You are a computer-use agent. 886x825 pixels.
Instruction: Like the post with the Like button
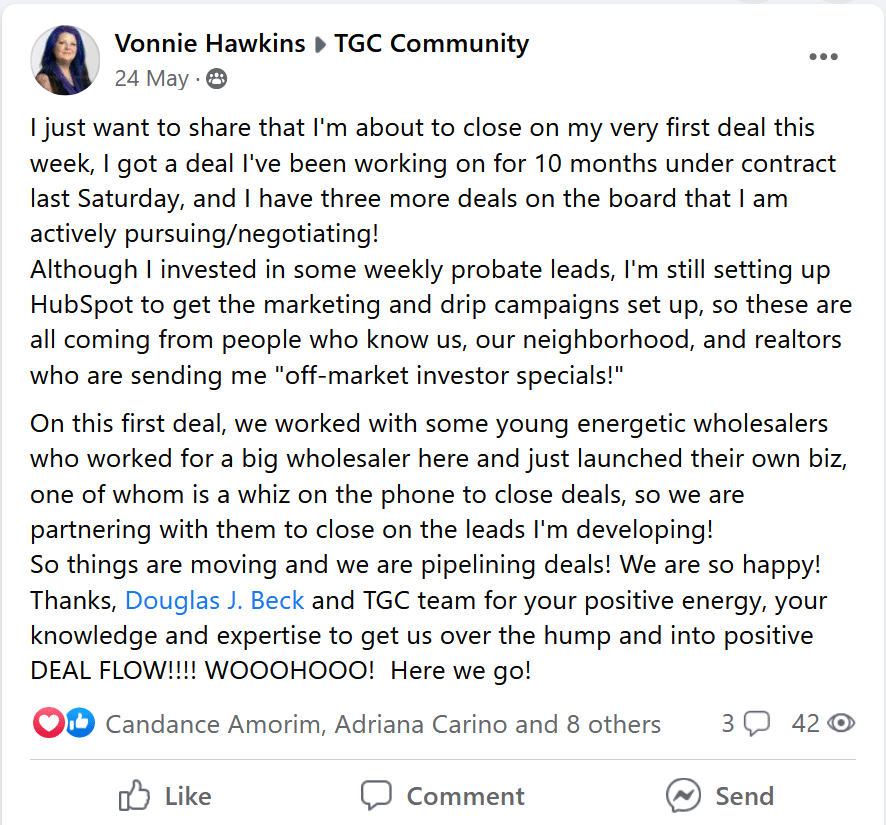coord(165,796)
